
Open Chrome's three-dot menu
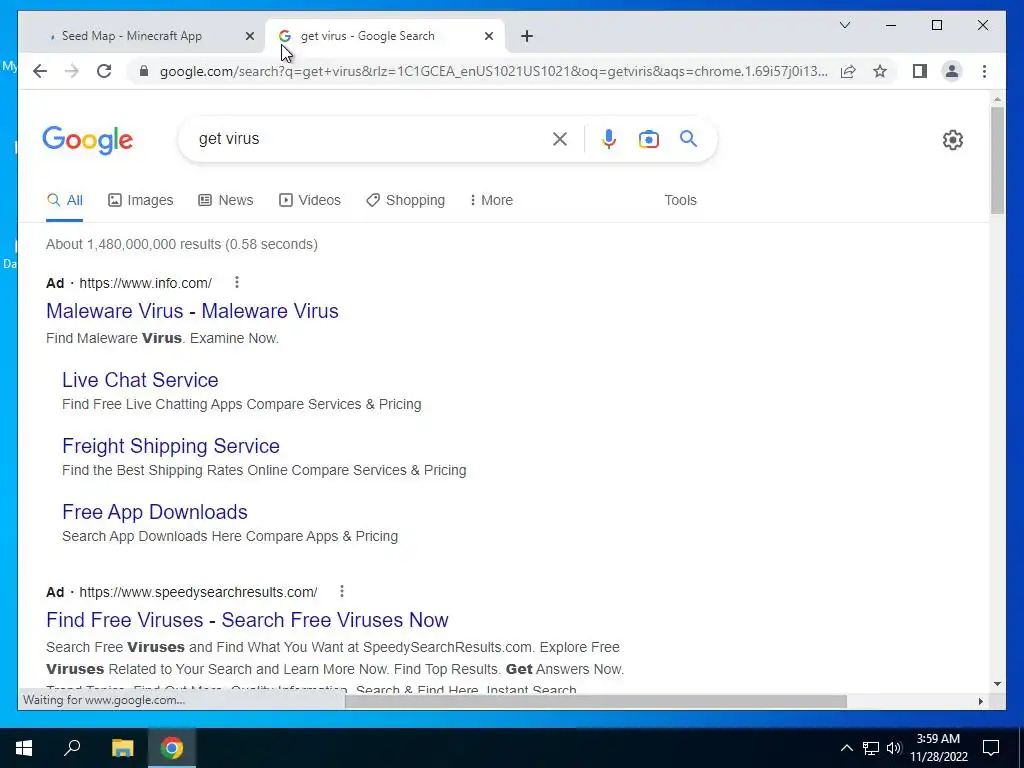coord(984,71)
